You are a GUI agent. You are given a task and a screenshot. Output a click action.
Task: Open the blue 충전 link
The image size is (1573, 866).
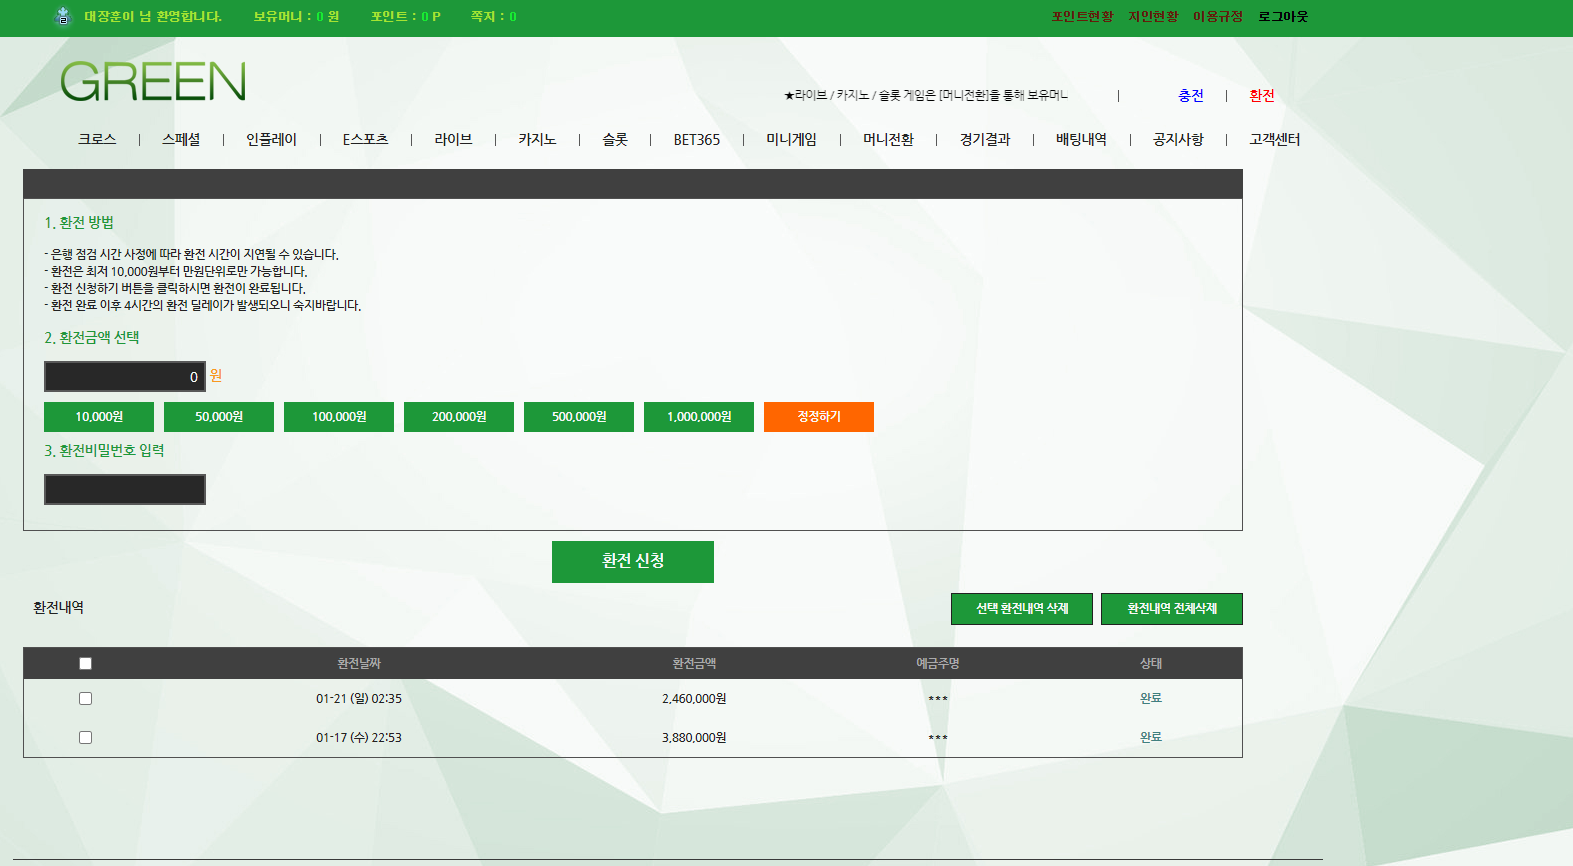[1190, 96]
